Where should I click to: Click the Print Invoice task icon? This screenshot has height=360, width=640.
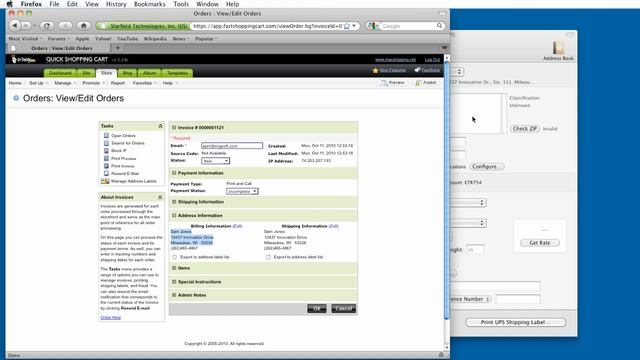(106, 166)
